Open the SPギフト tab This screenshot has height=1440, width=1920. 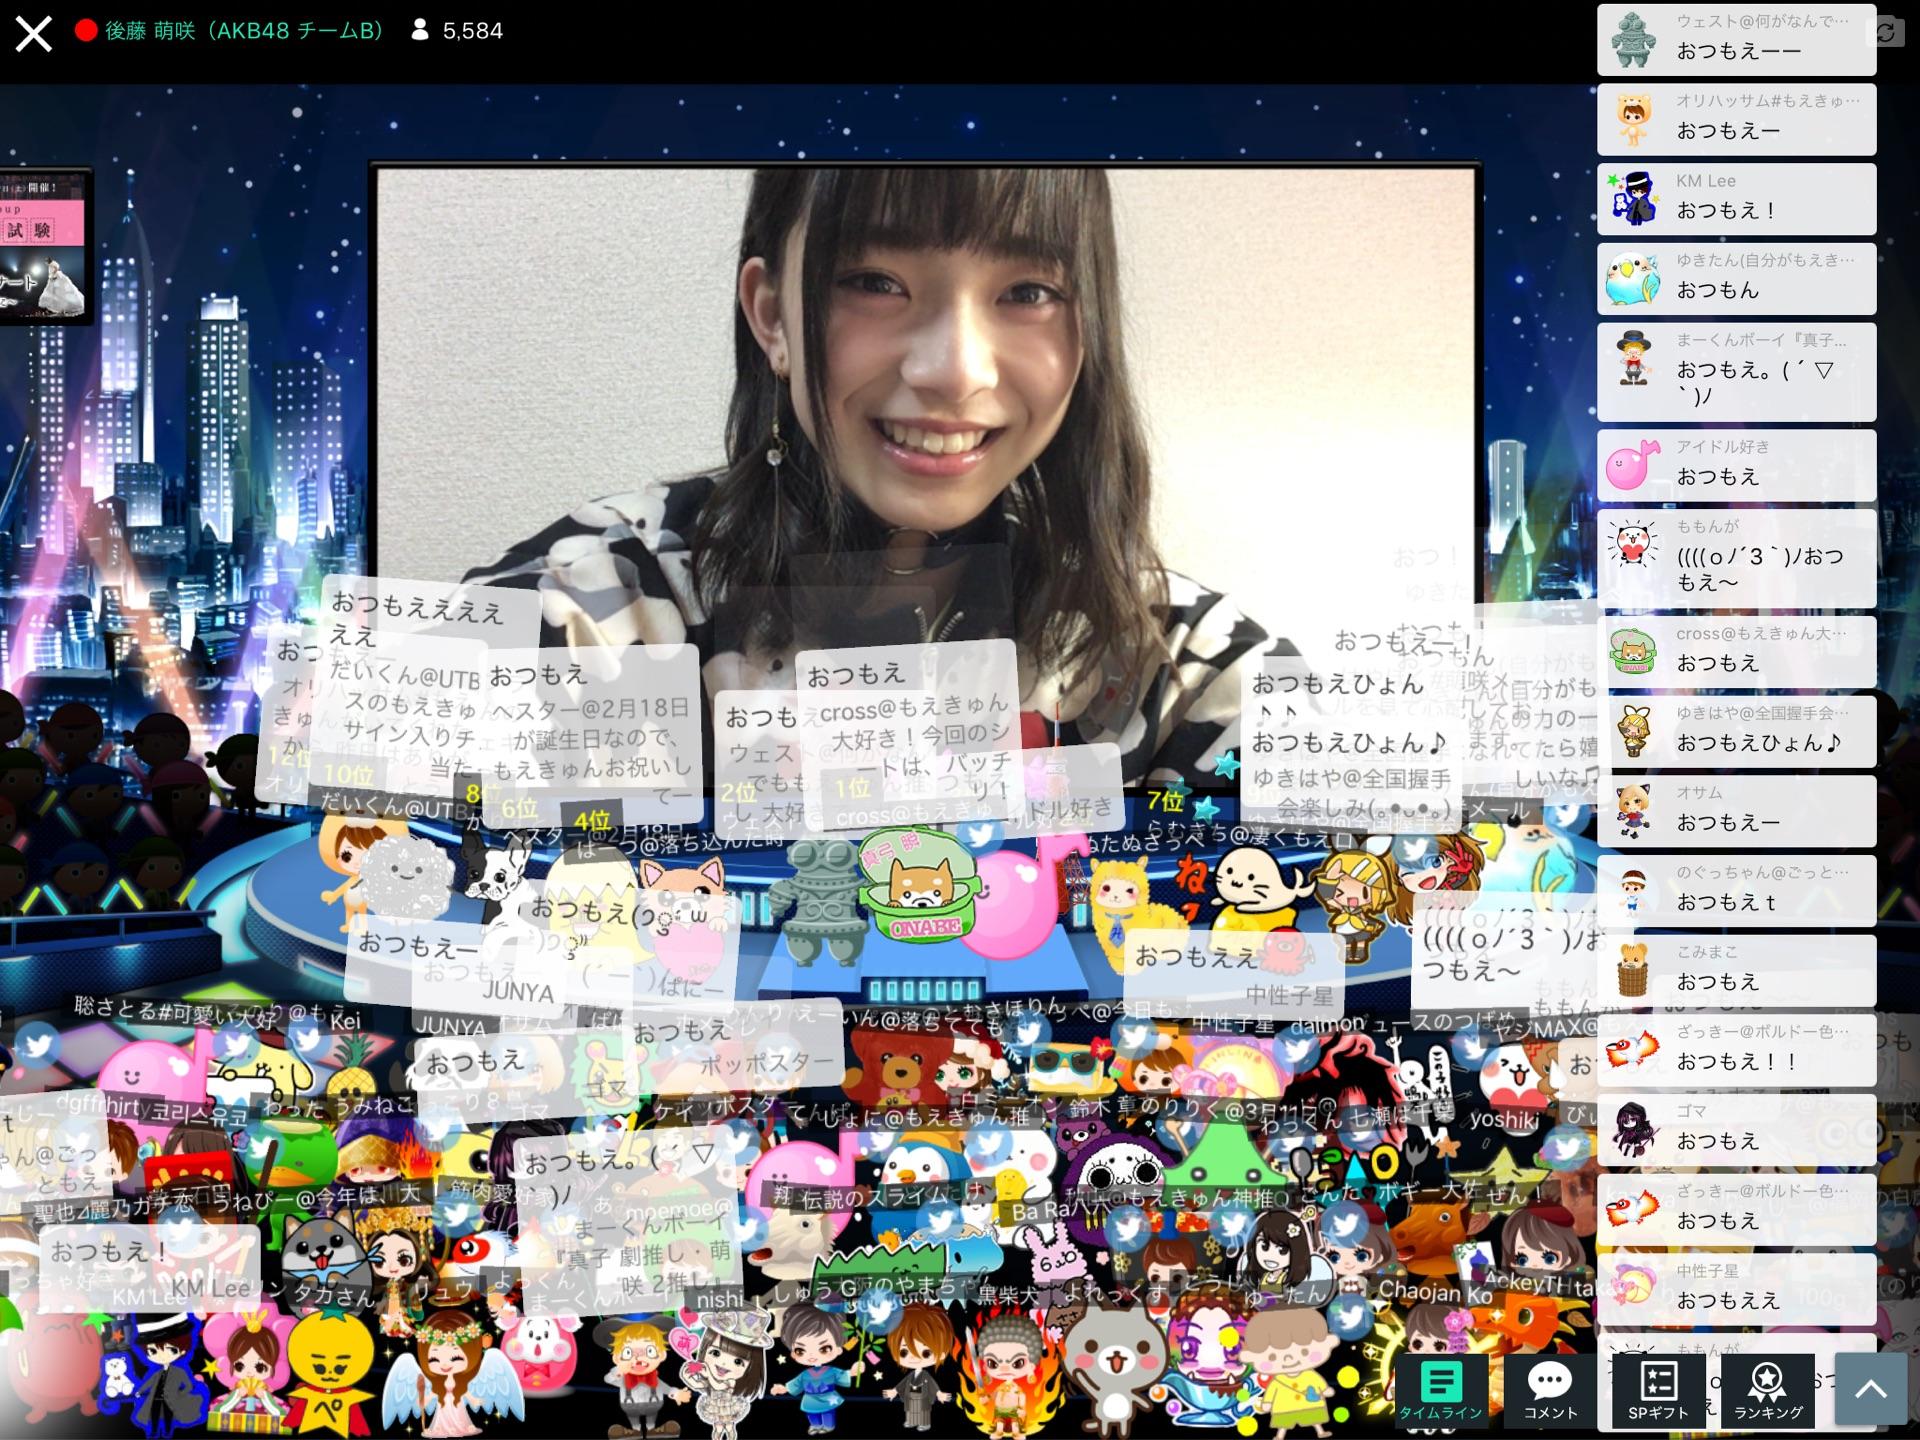point(1658,1390)
